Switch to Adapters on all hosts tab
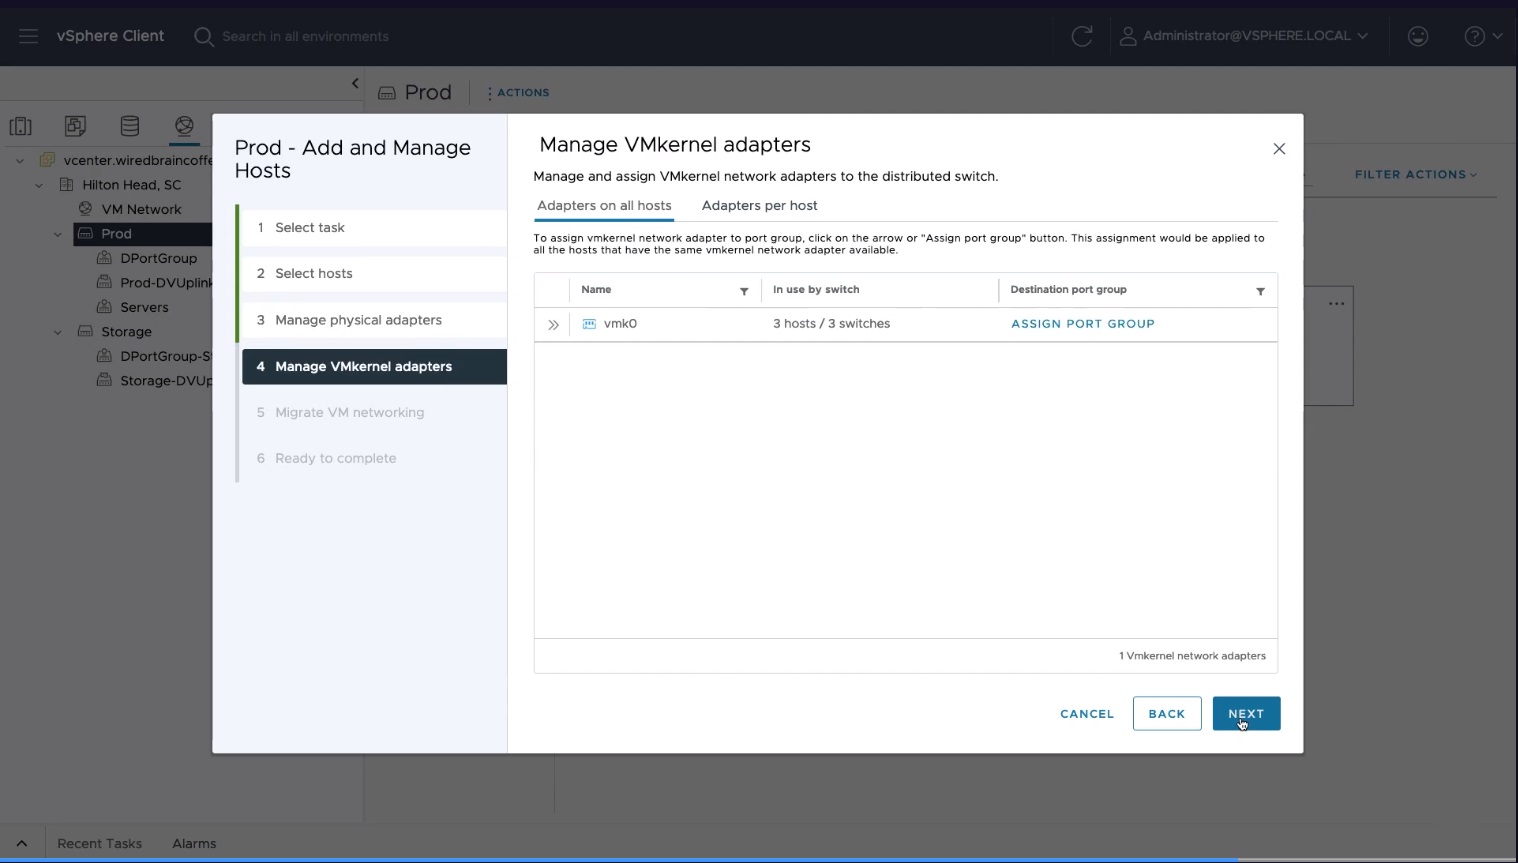 [604, 206]
